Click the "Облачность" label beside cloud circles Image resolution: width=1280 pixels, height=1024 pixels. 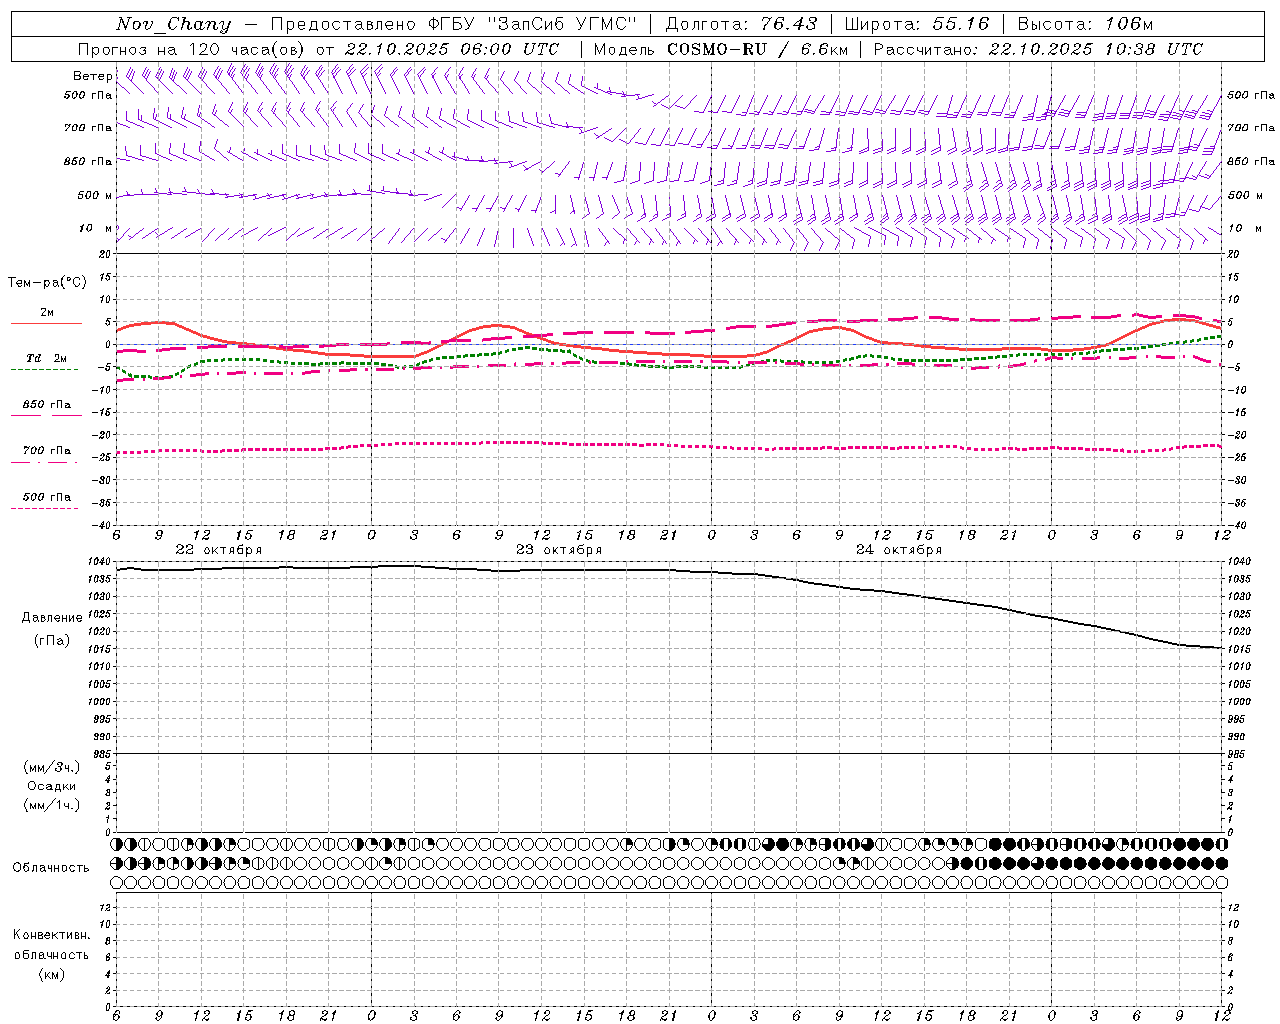click(x=51, y=868)
